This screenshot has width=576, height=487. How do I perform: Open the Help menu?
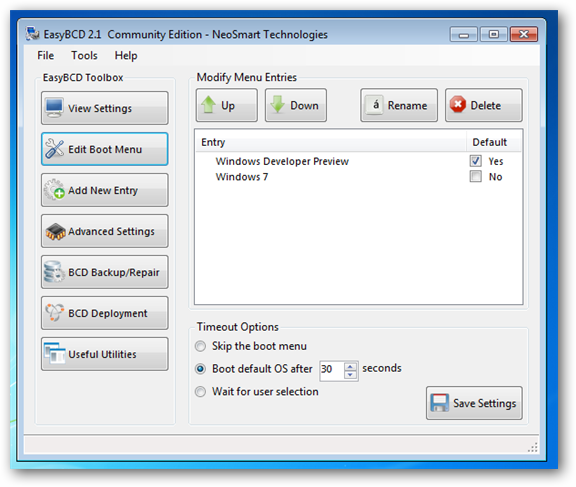pos(126,55)
